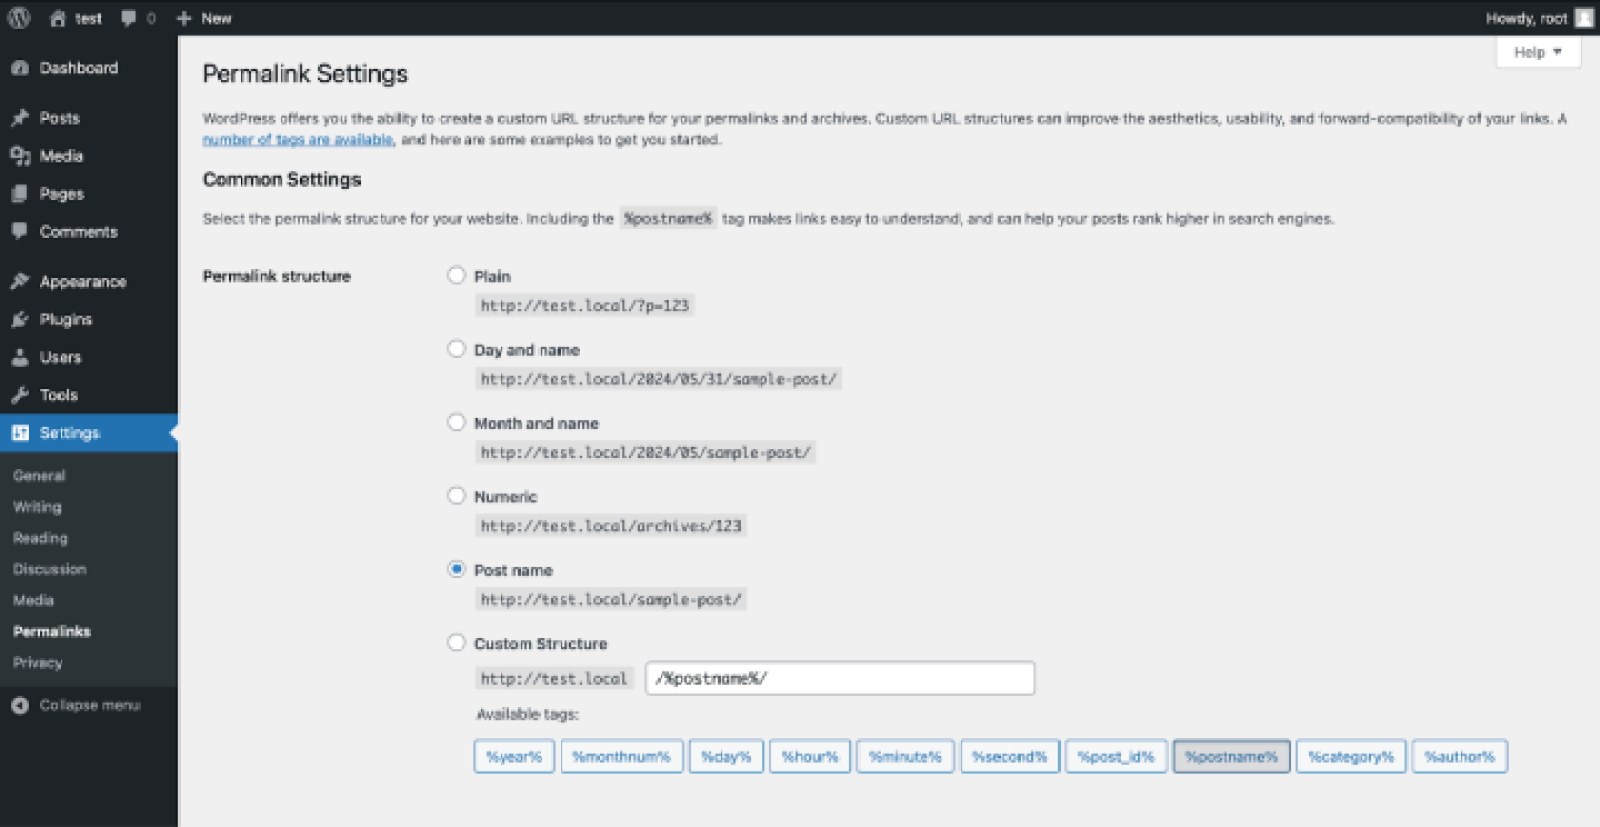
Task: Click the Settings sliders icon
Action: click(x=20, y=433)
